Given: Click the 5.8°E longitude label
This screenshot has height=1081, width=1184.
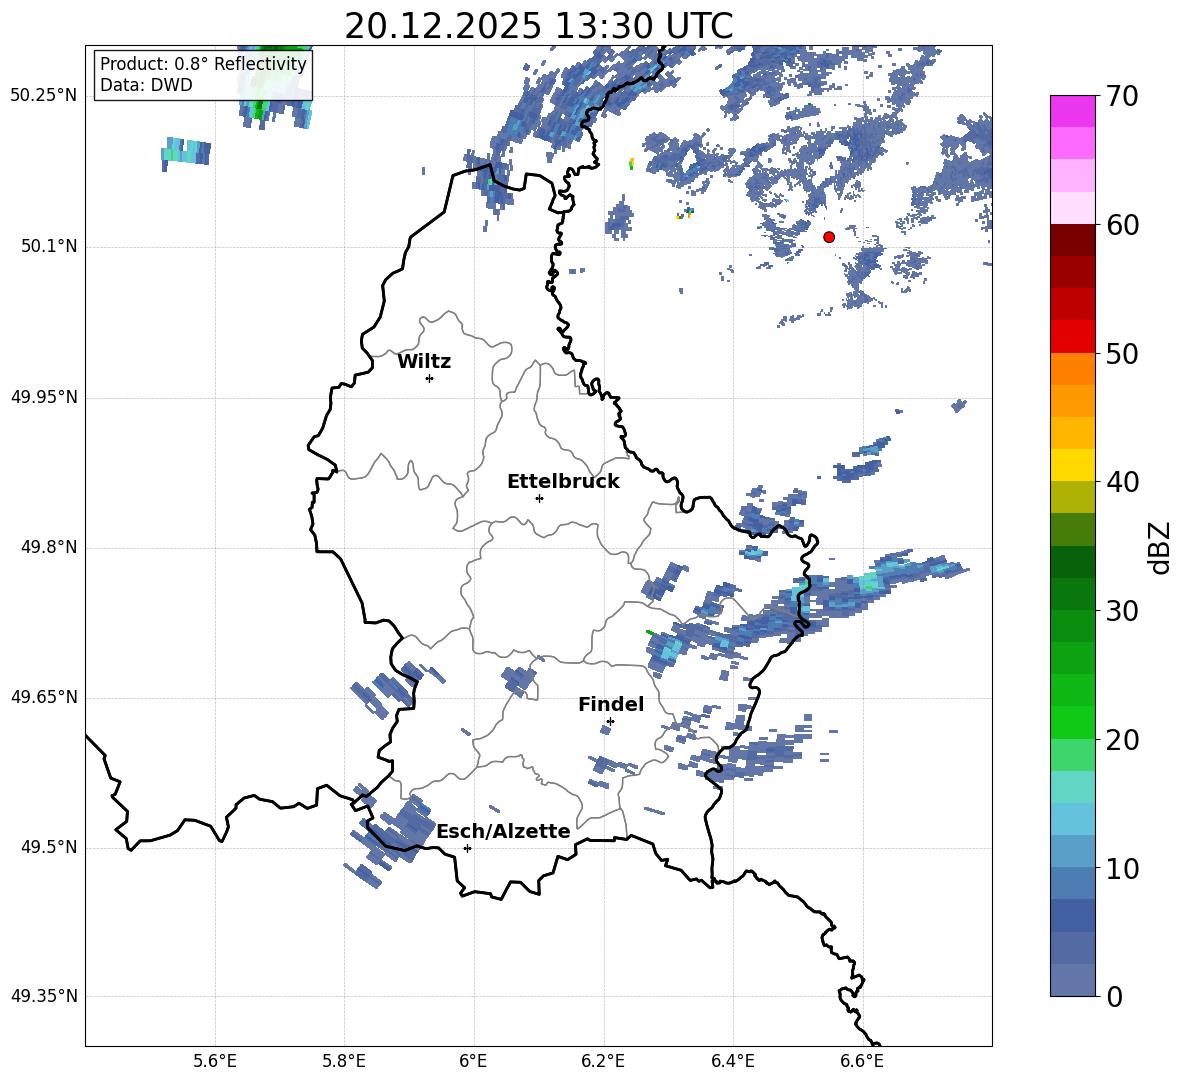Looking at the screenshot, I should [344, 1061].
